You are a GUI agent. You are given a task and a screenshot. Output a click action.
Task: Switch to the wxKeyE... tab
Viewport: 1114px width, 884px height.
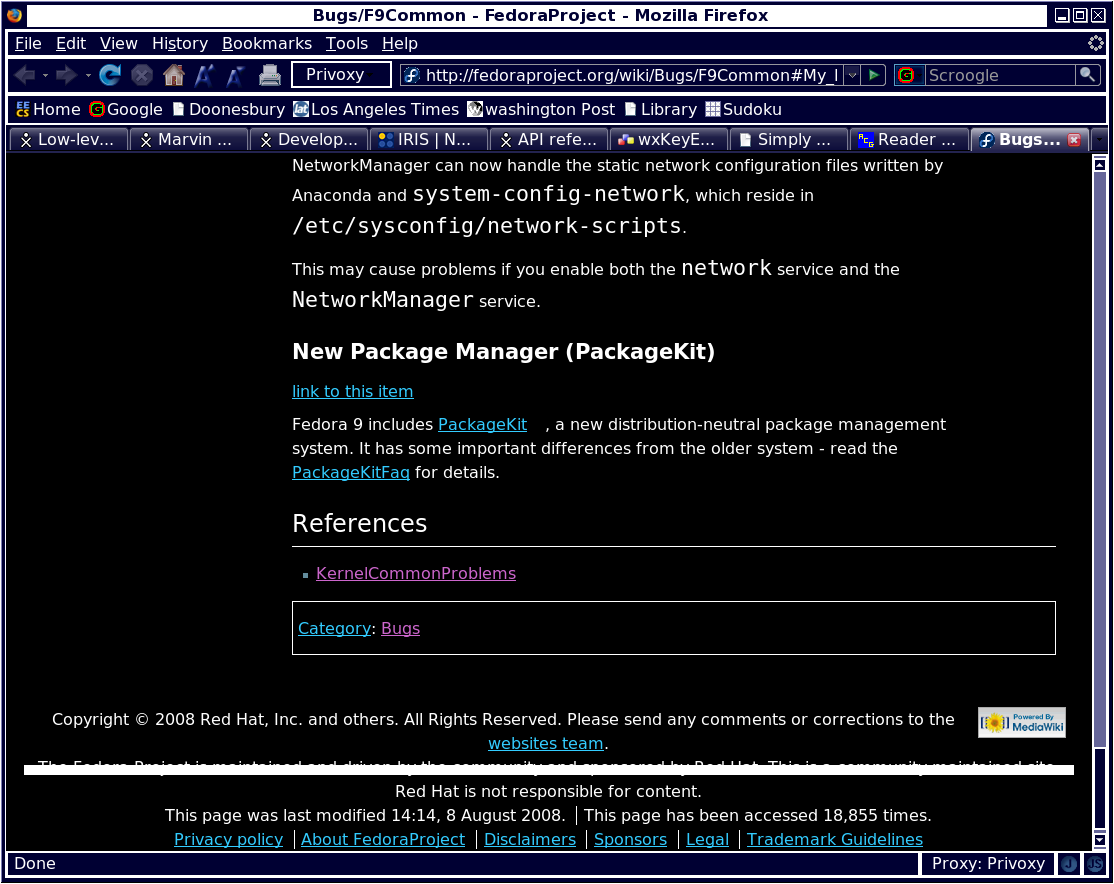point(669,140)
